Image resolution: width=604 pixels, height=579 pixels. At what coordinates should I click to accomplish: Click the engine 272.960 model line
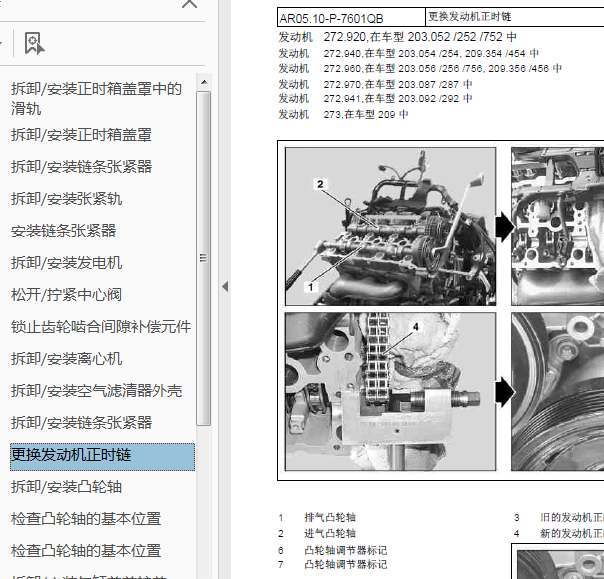tap(420, 69)
